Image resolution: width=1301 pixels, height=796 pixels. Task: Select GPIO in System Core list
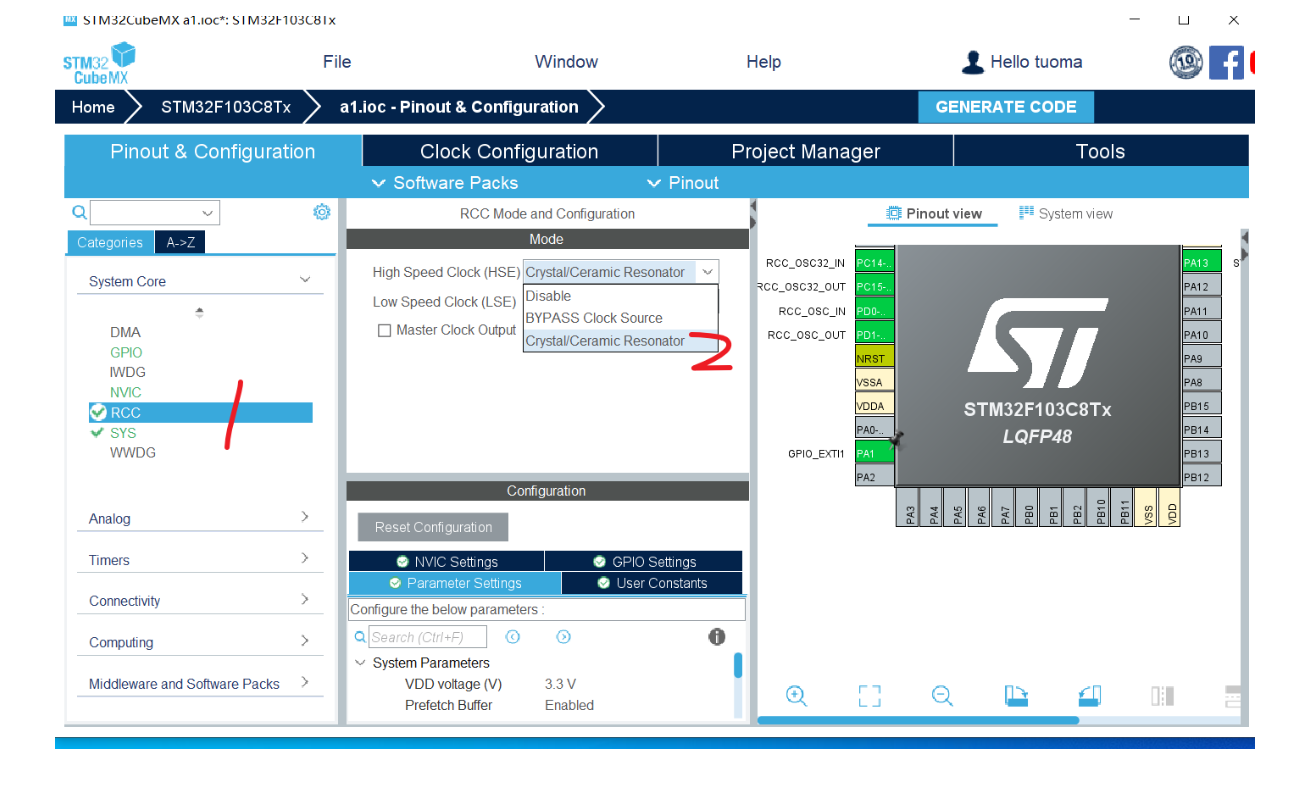click(126, 352)
